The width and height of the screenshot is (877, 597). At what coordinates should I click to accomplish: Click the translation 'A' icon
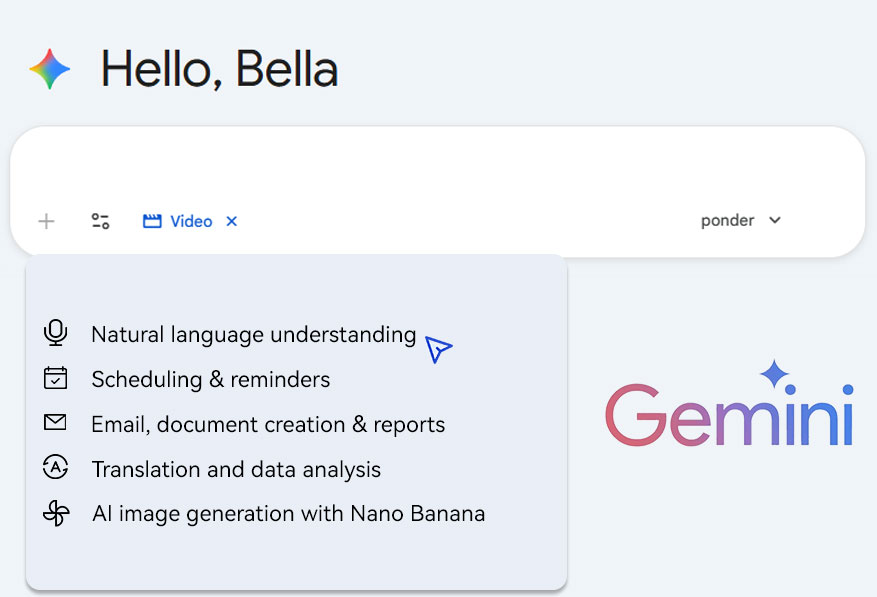[56, 468]
